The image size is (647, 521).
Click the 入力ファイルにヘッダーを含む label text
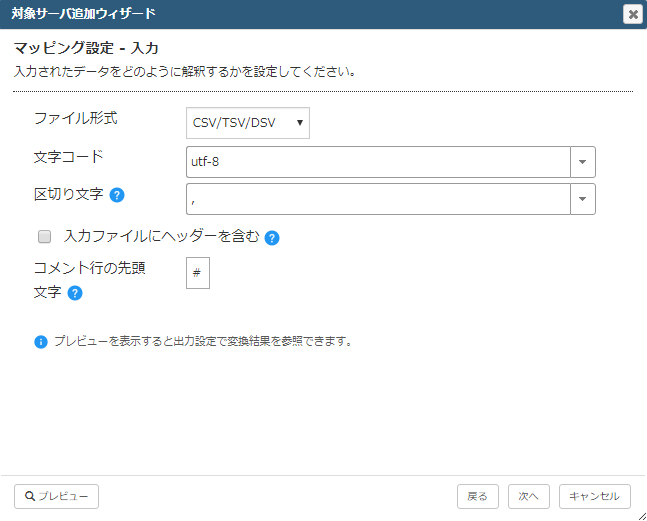(x=161, y=236)
